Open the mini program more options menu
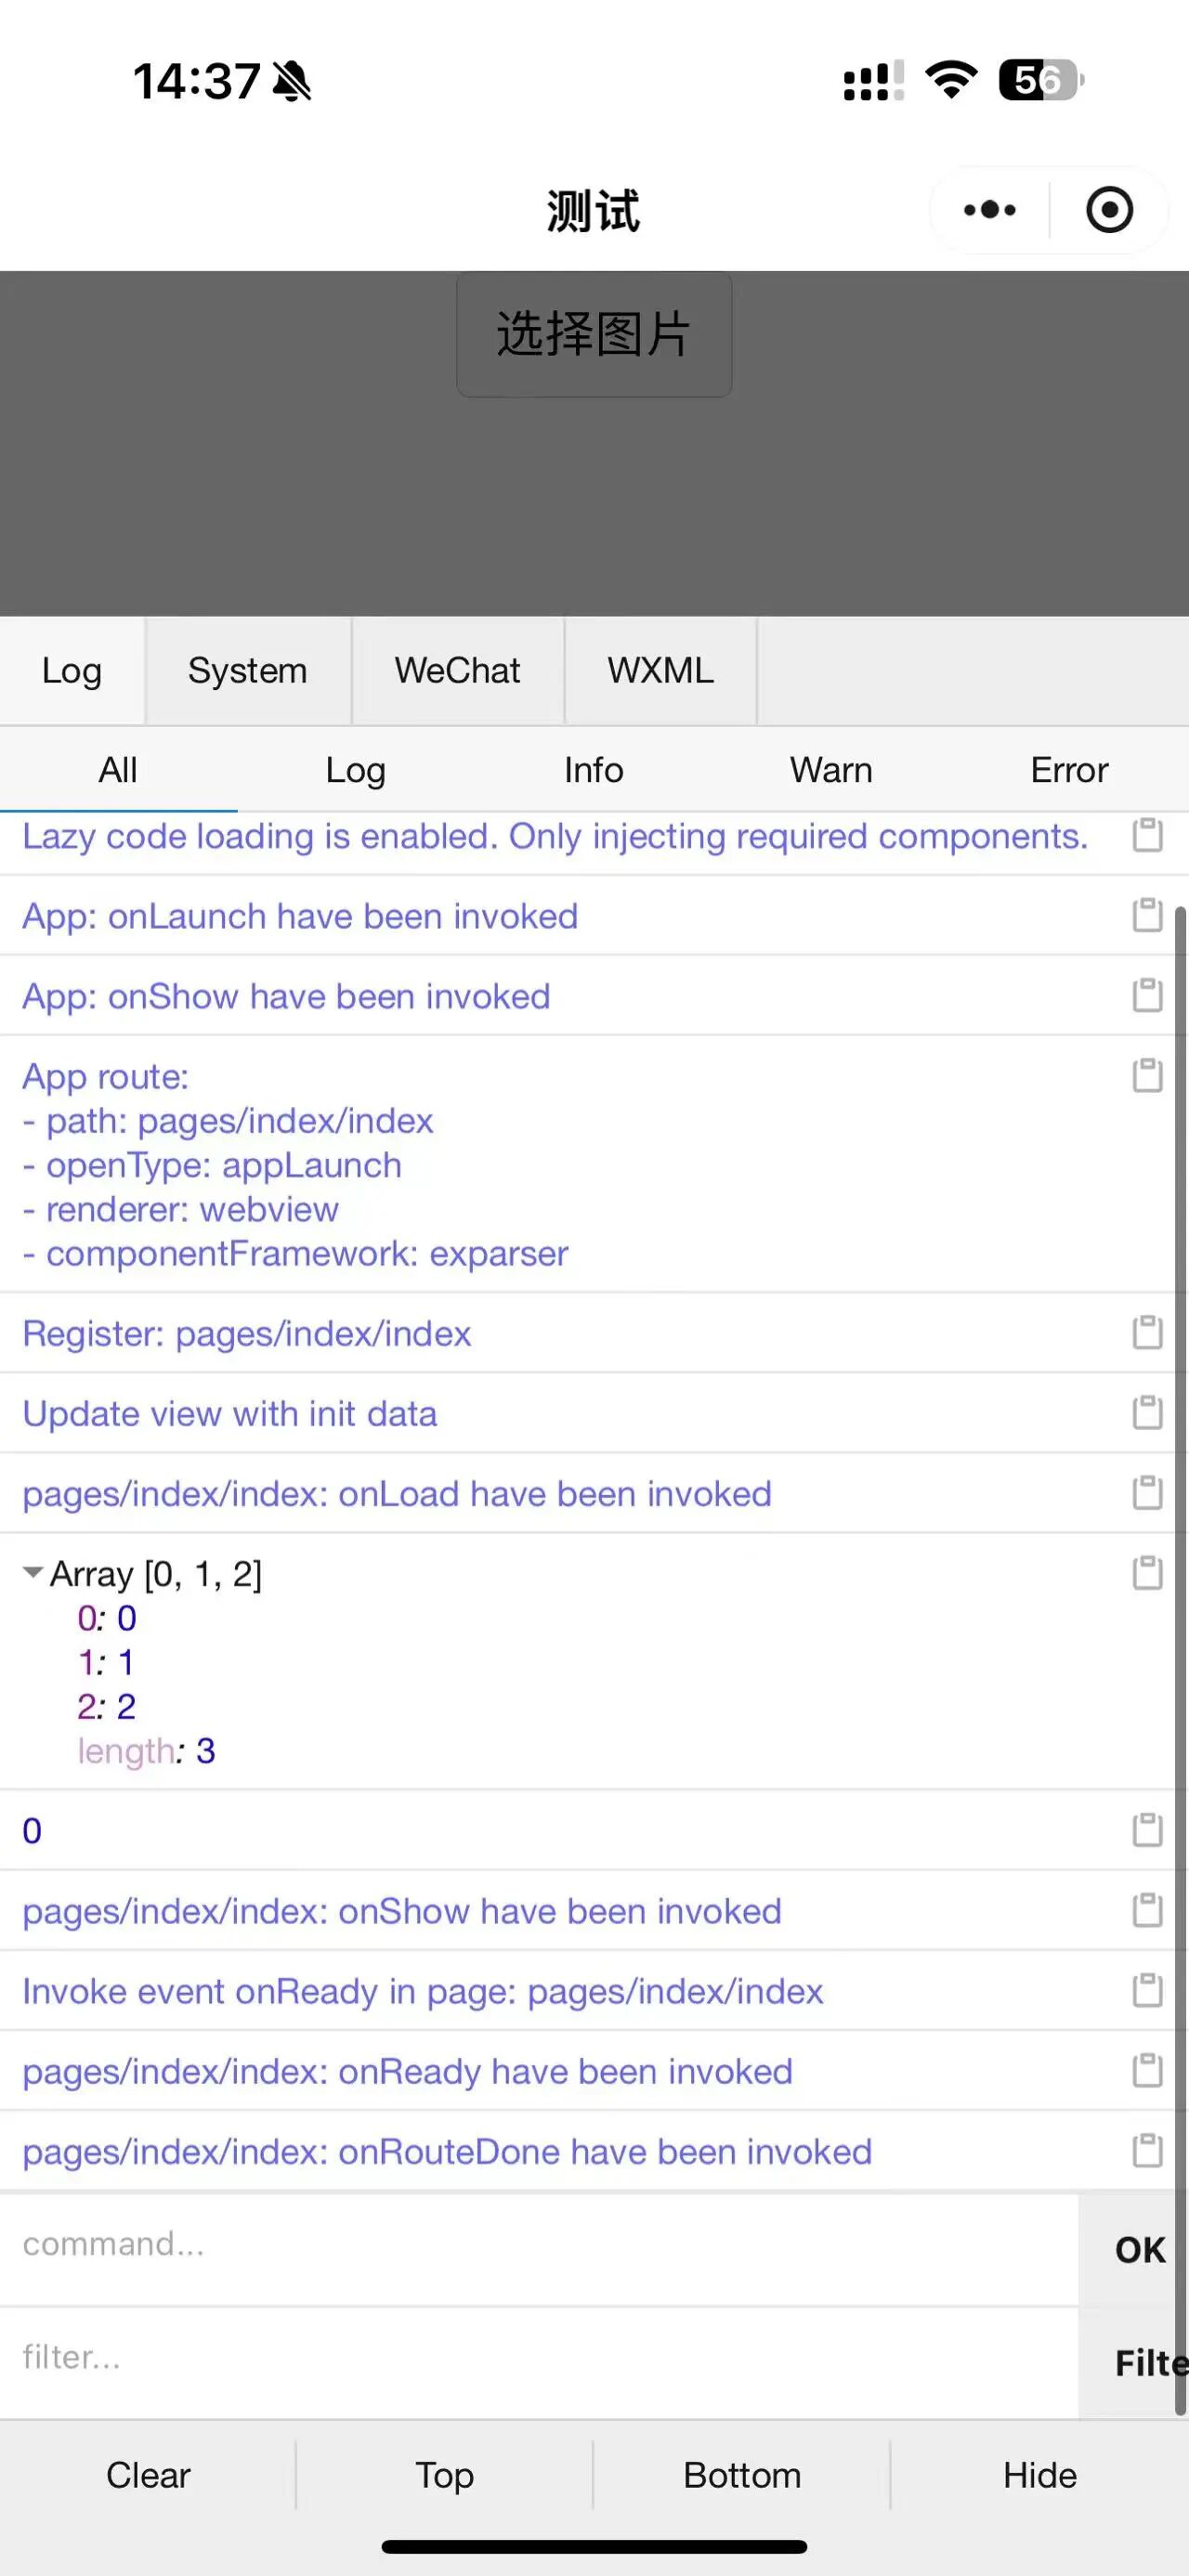1189x2576 pixels. (989, 210)
